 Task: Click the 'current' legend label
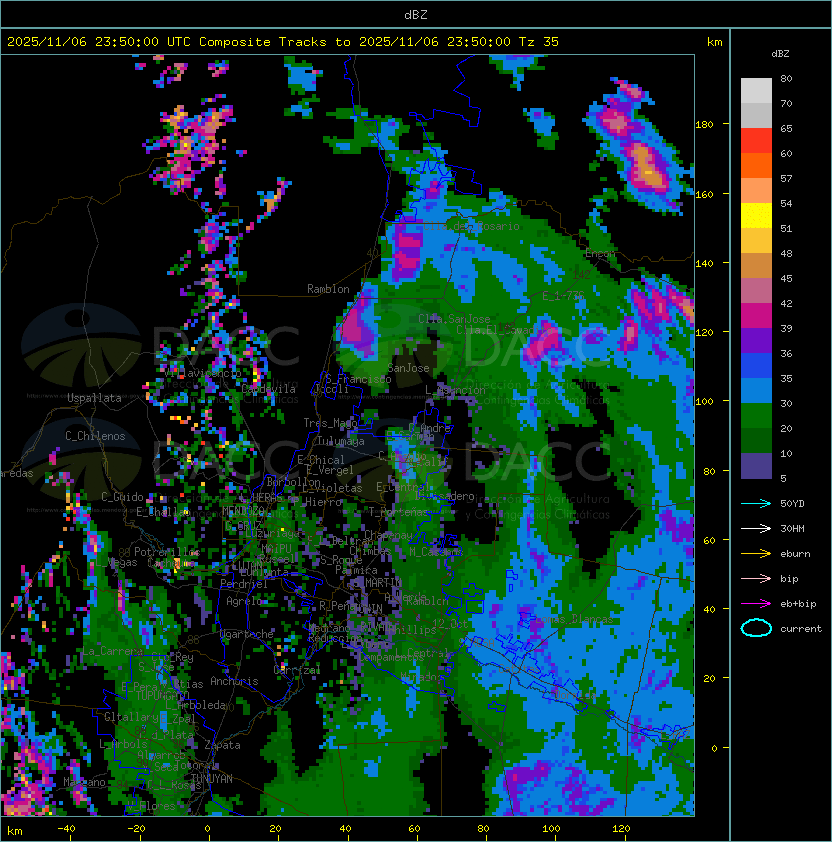(801, 629)
